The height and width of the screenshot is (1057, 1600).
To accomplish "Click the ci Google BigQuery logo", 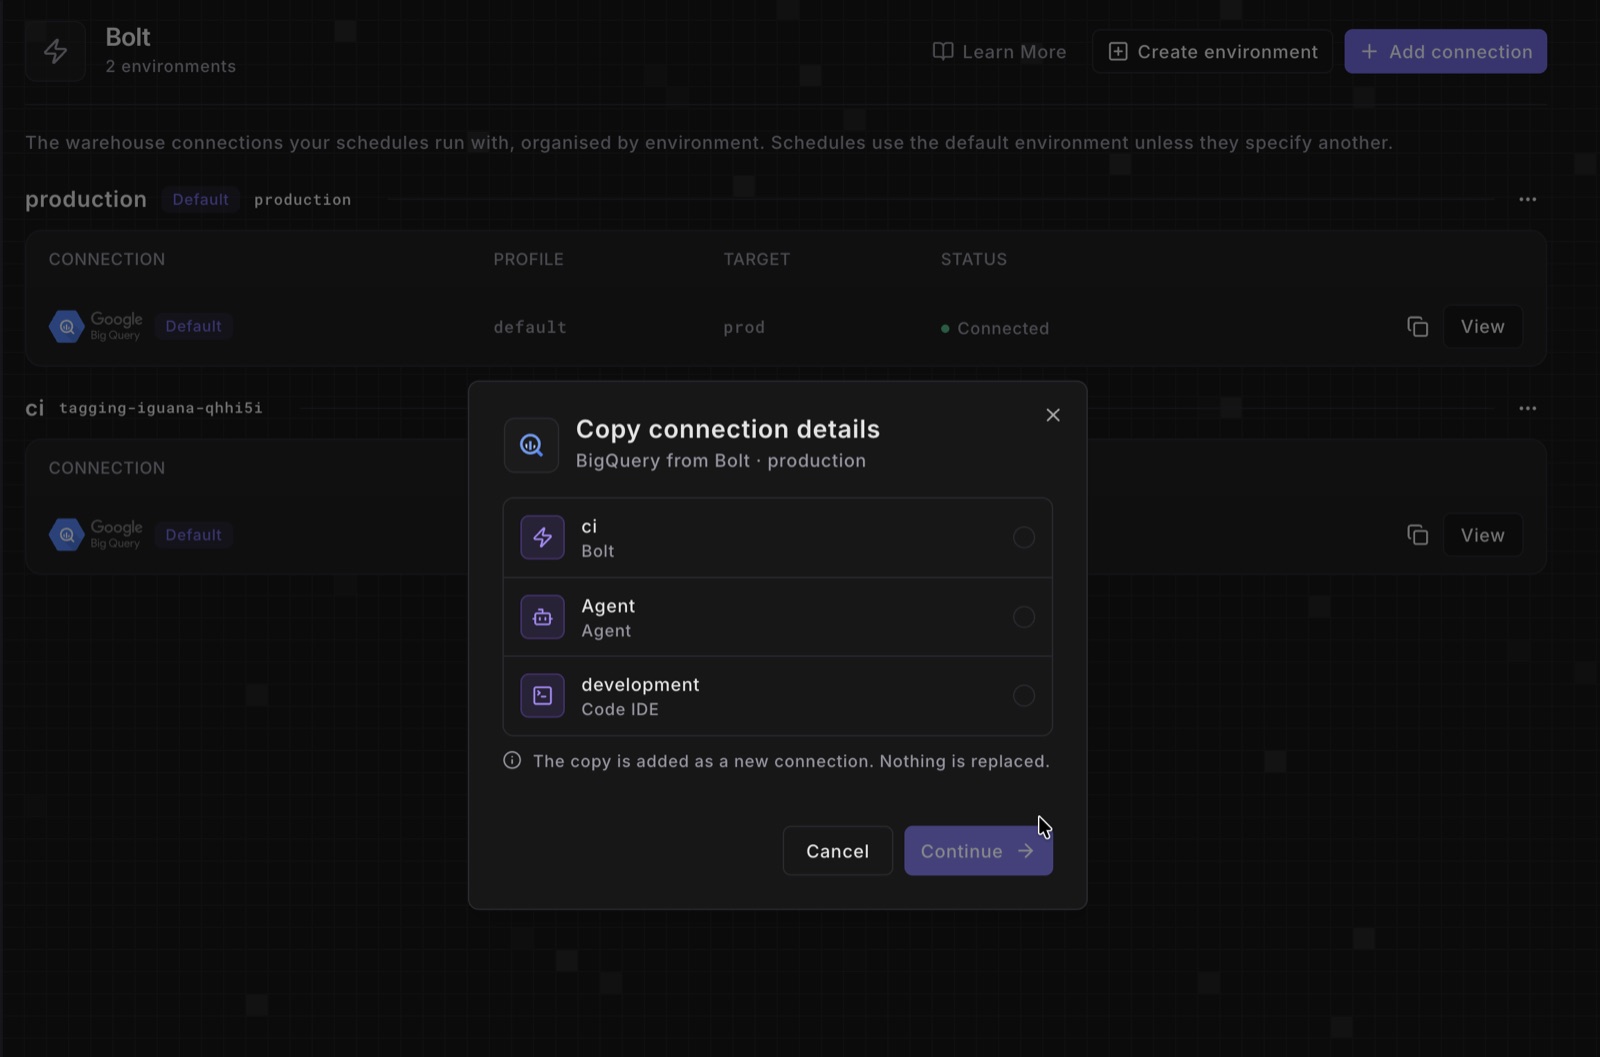I will coord(96,534).
